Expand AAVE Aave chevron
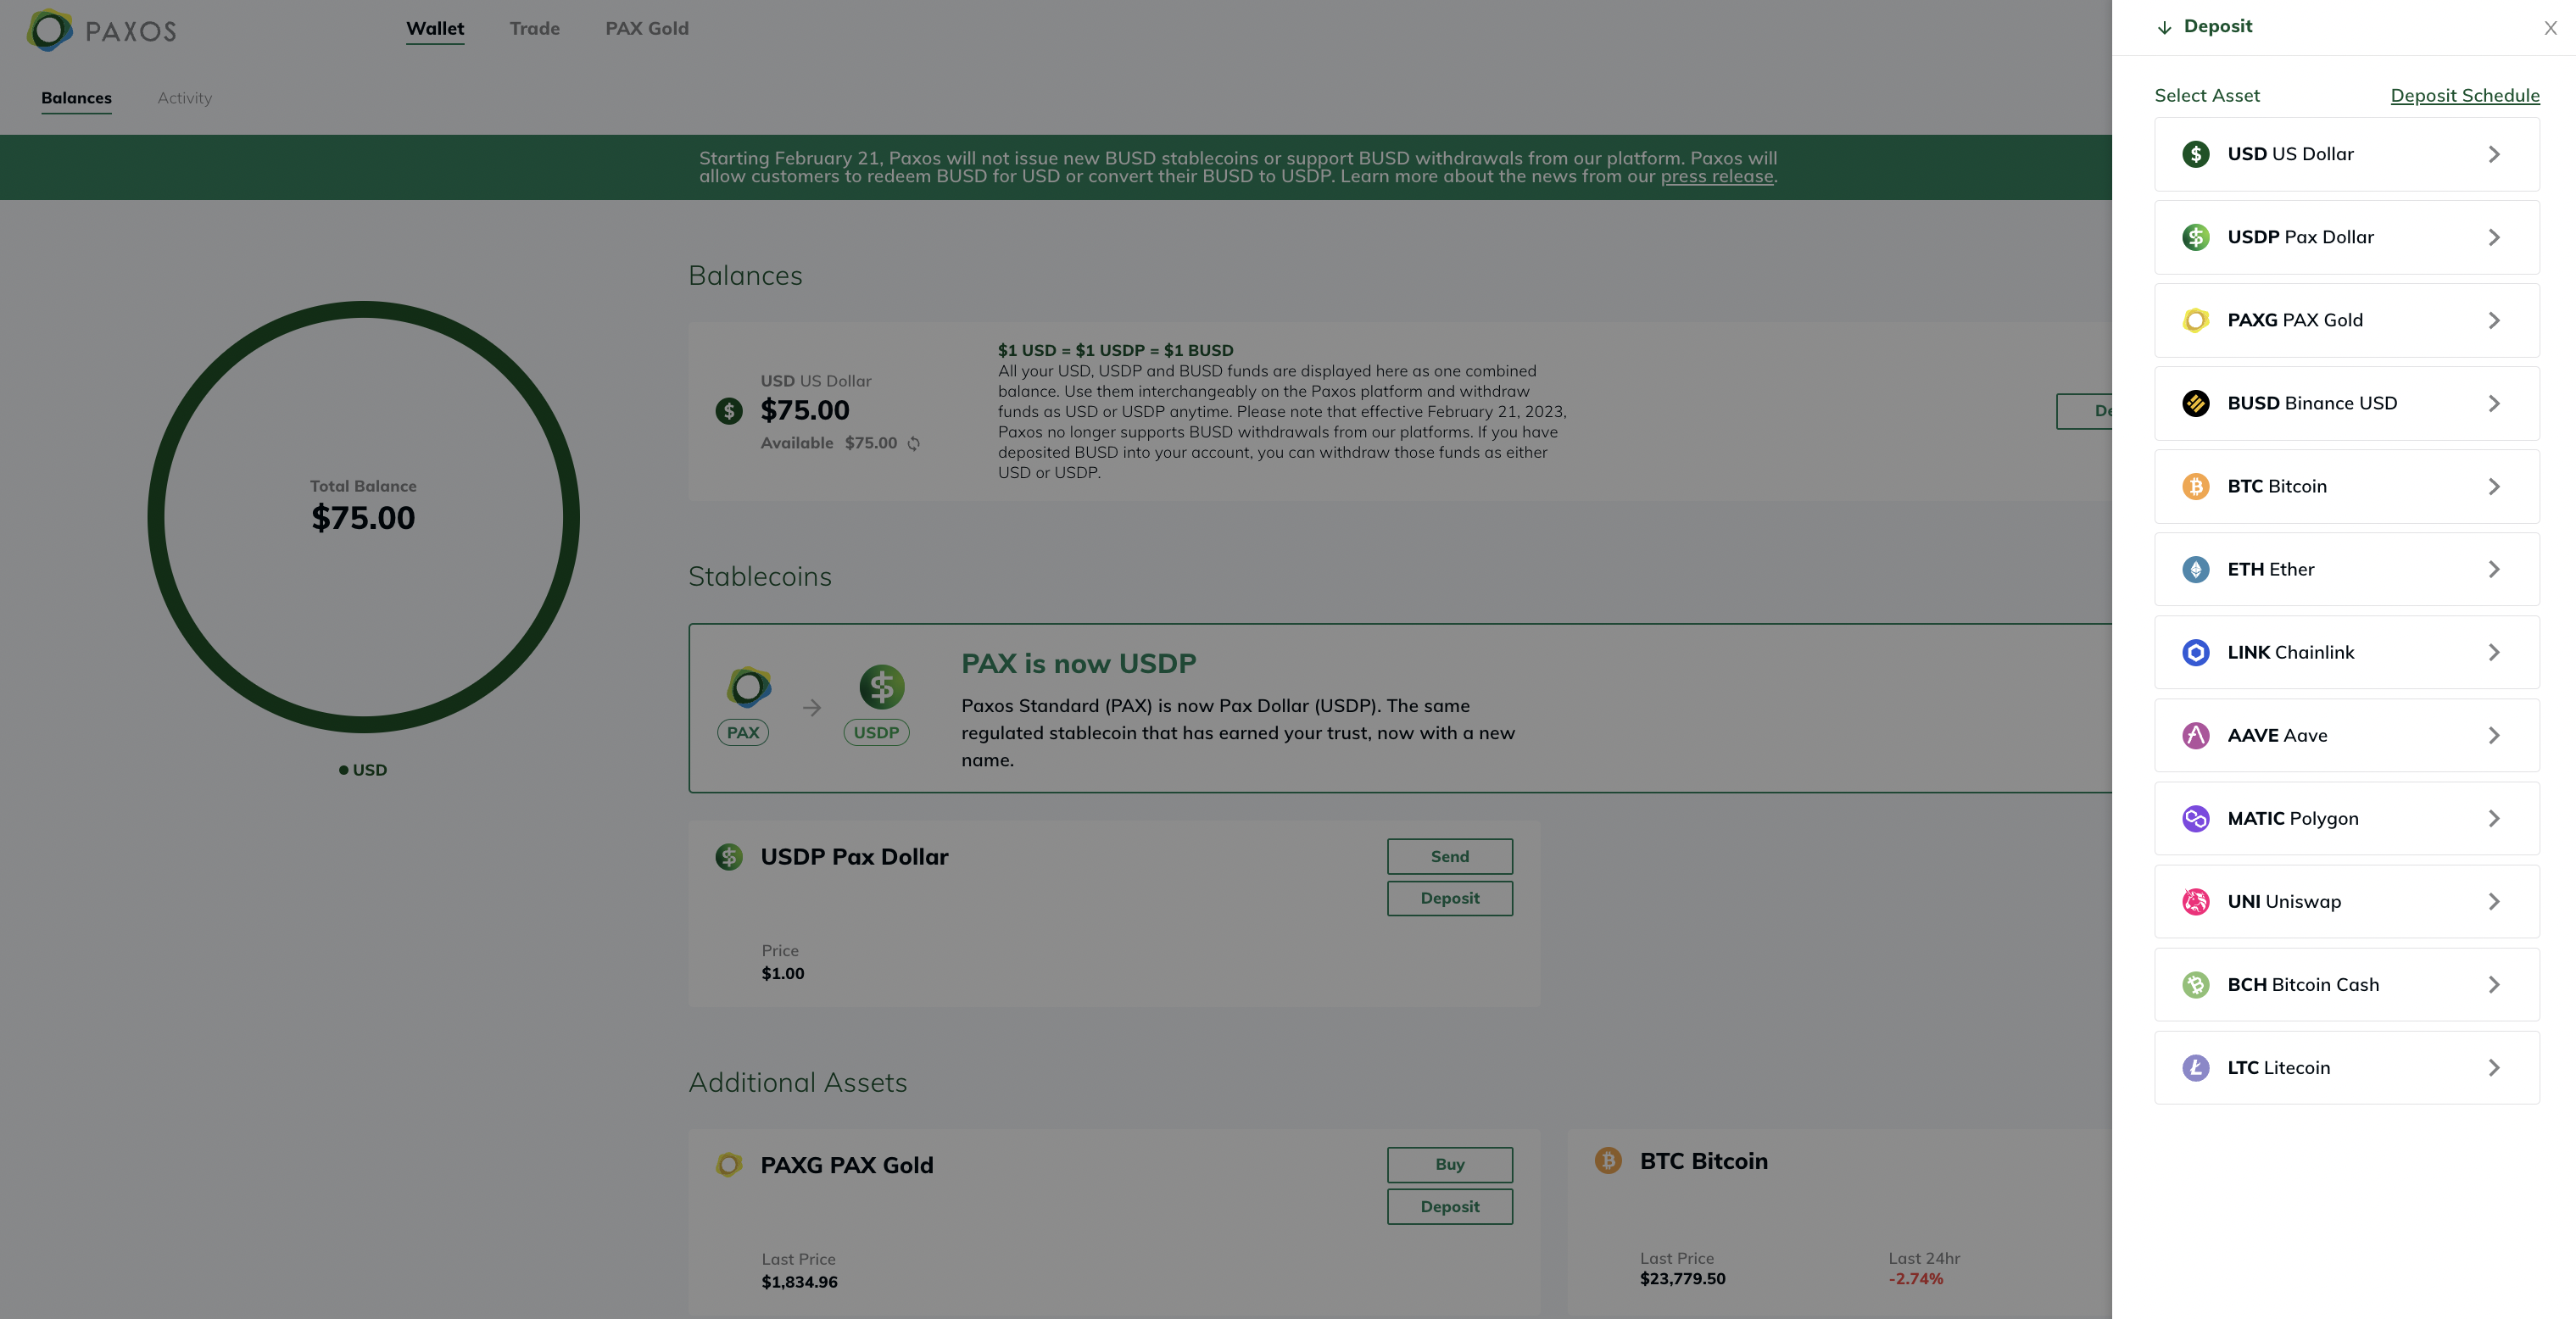This screenshot has height=1319, width=2576. [x=2494, y=735]
